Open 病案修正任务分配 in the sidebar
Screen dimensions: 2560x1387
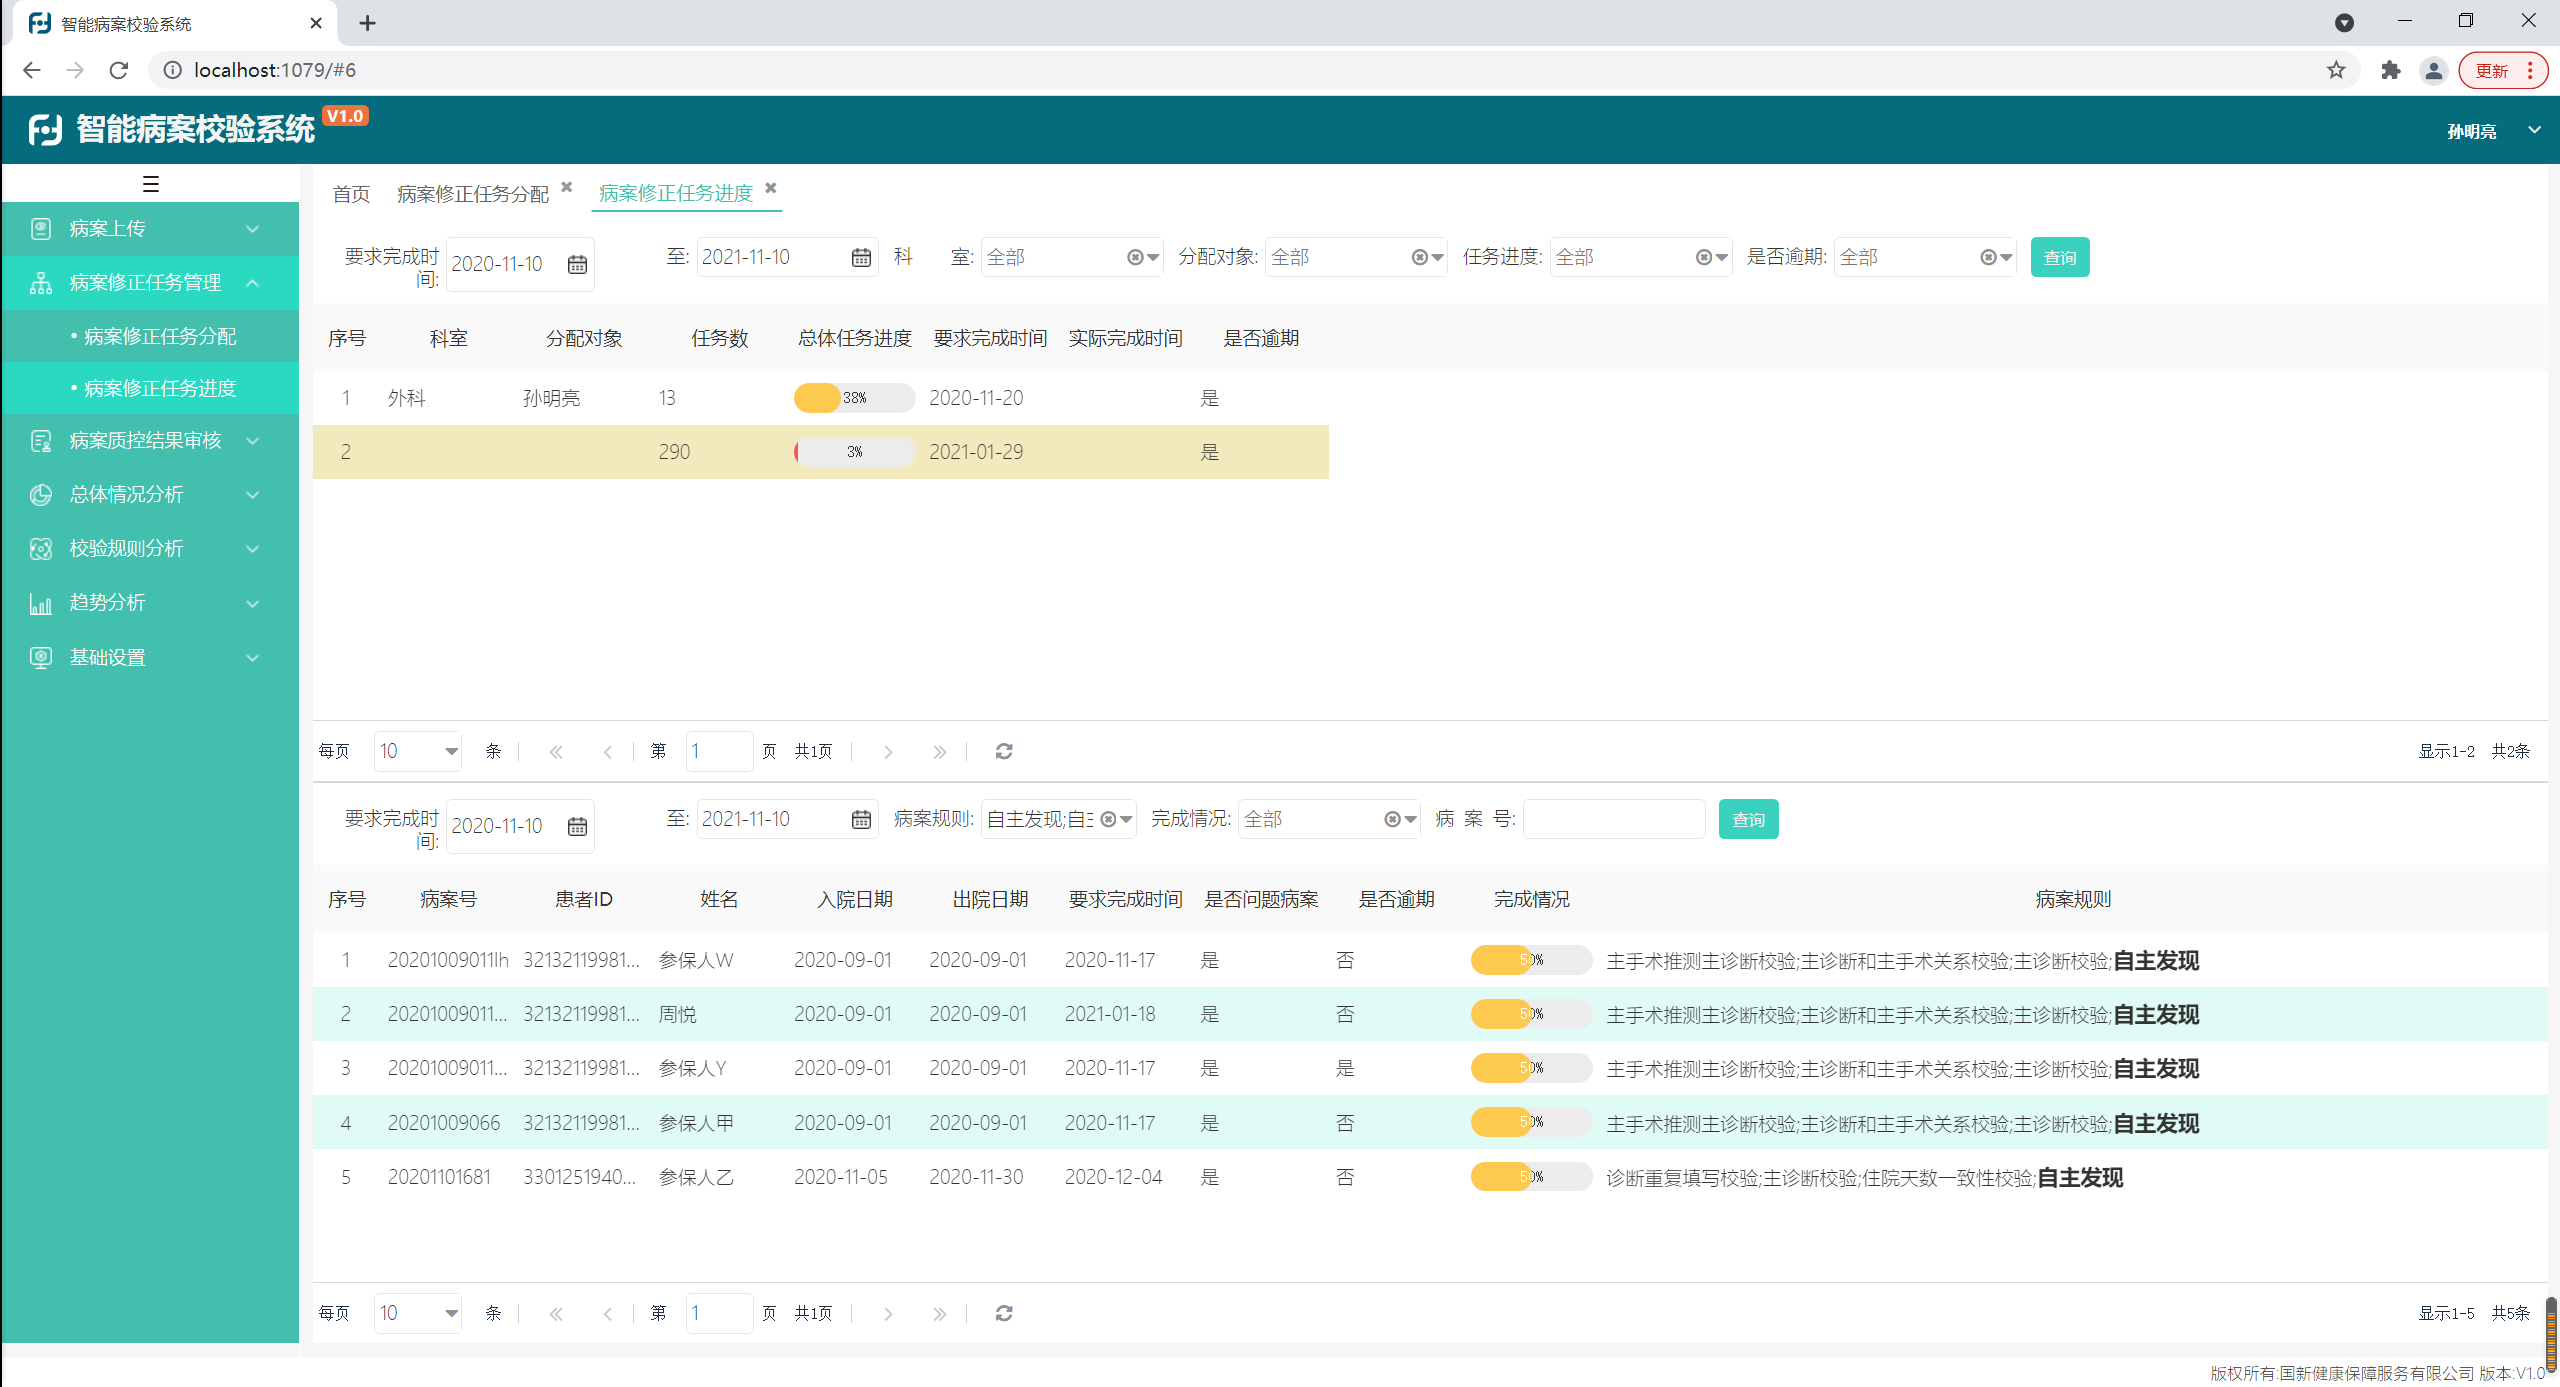[x=160, y=336]
